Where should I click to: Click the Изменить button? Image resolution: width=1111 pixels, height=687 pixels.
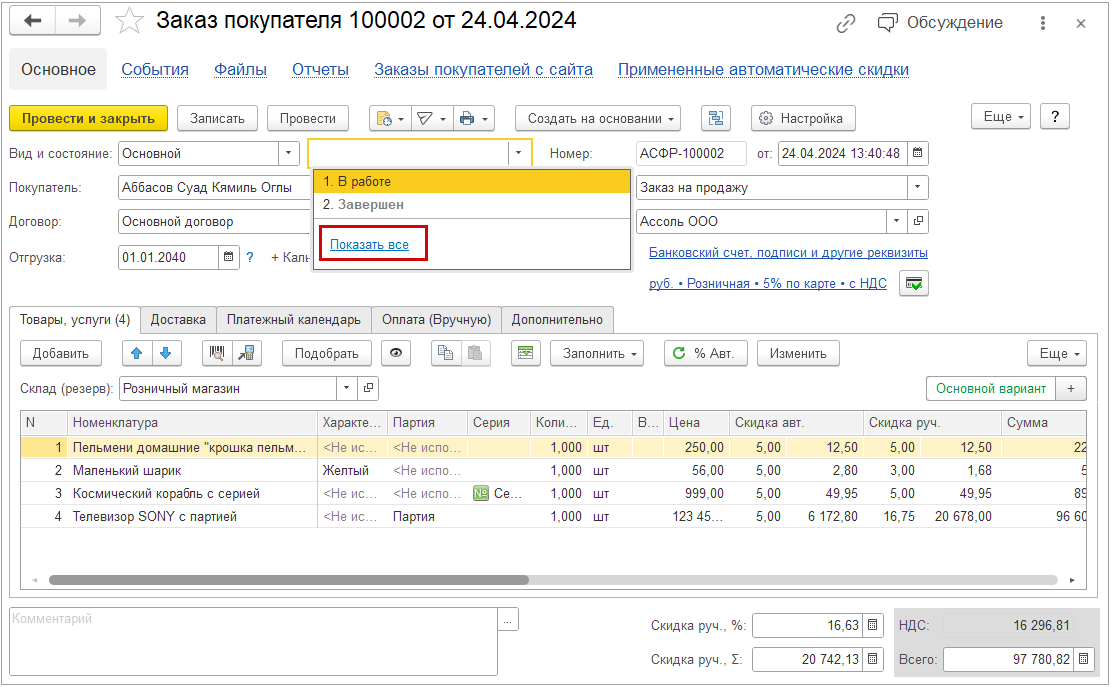[798, 353]
